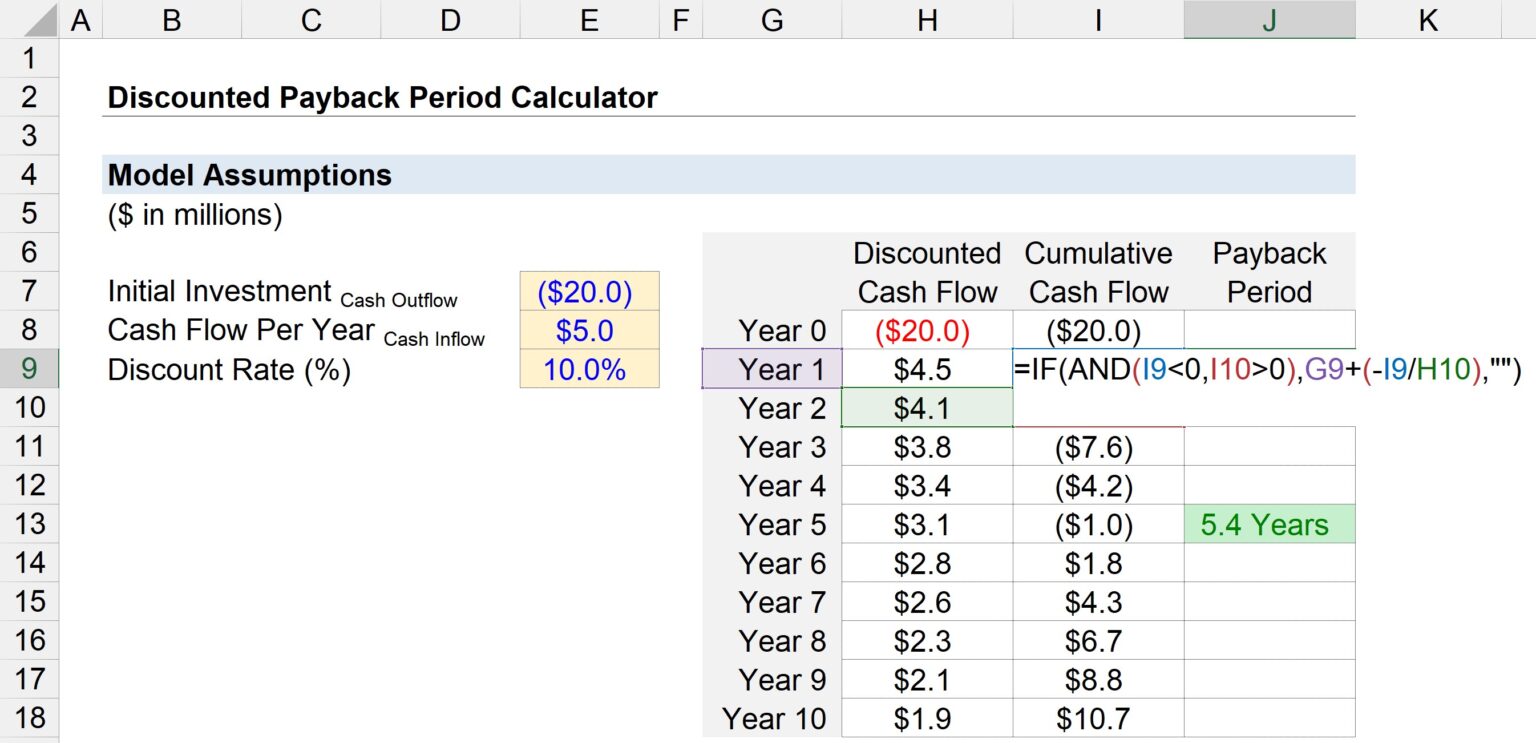Screen dimensions: 1536x743
Task: Select the Model Assumptions header cell
Action: click(250, 174)
